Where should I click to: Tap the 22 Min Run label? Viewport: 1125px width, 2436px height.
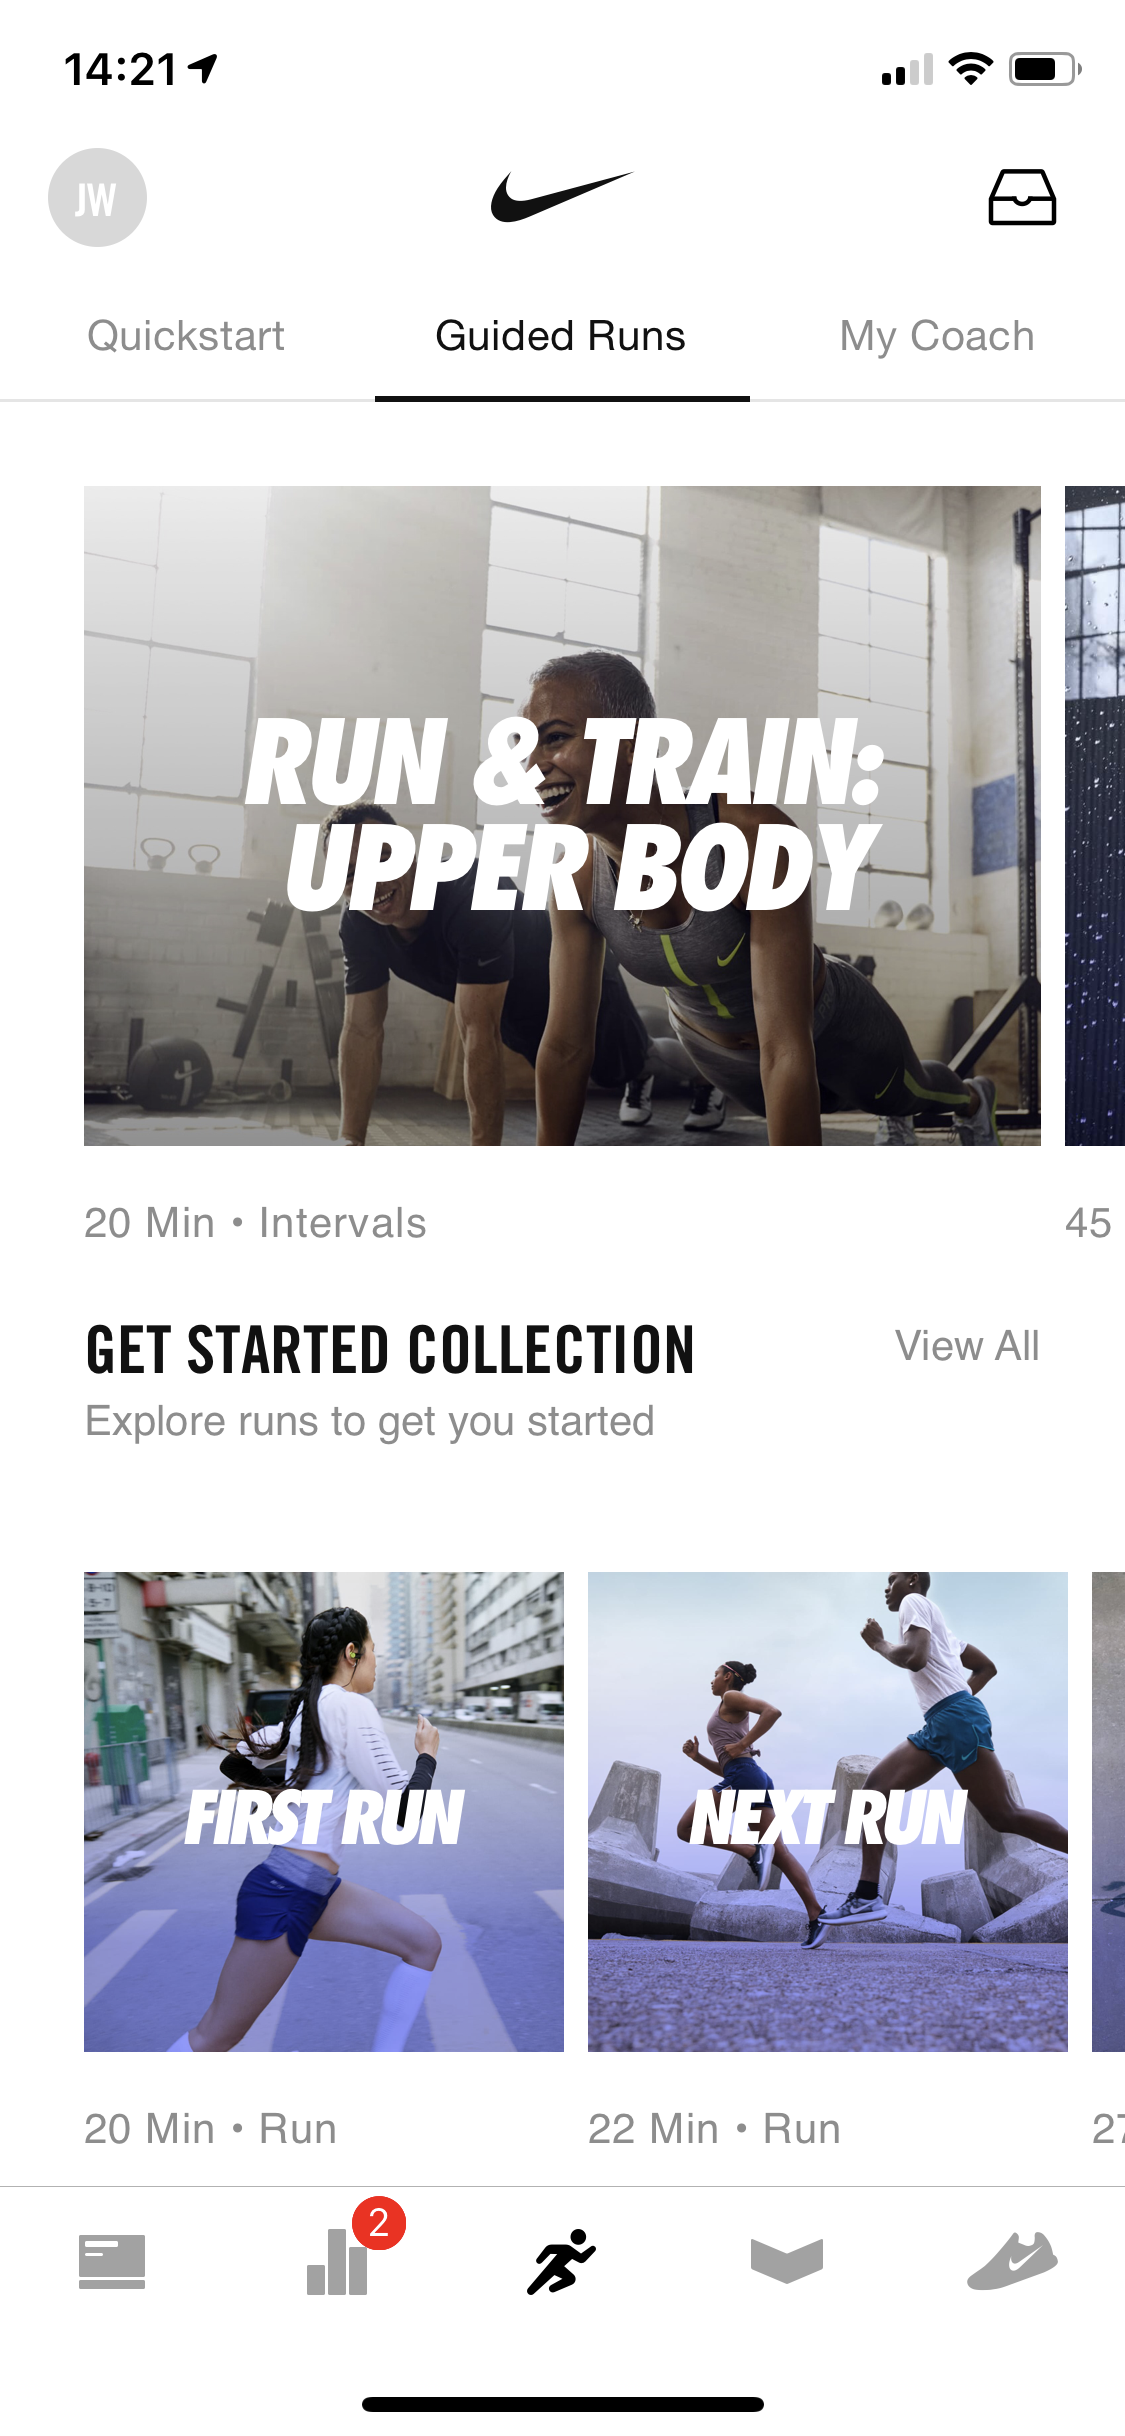[x=714, y=2129]
